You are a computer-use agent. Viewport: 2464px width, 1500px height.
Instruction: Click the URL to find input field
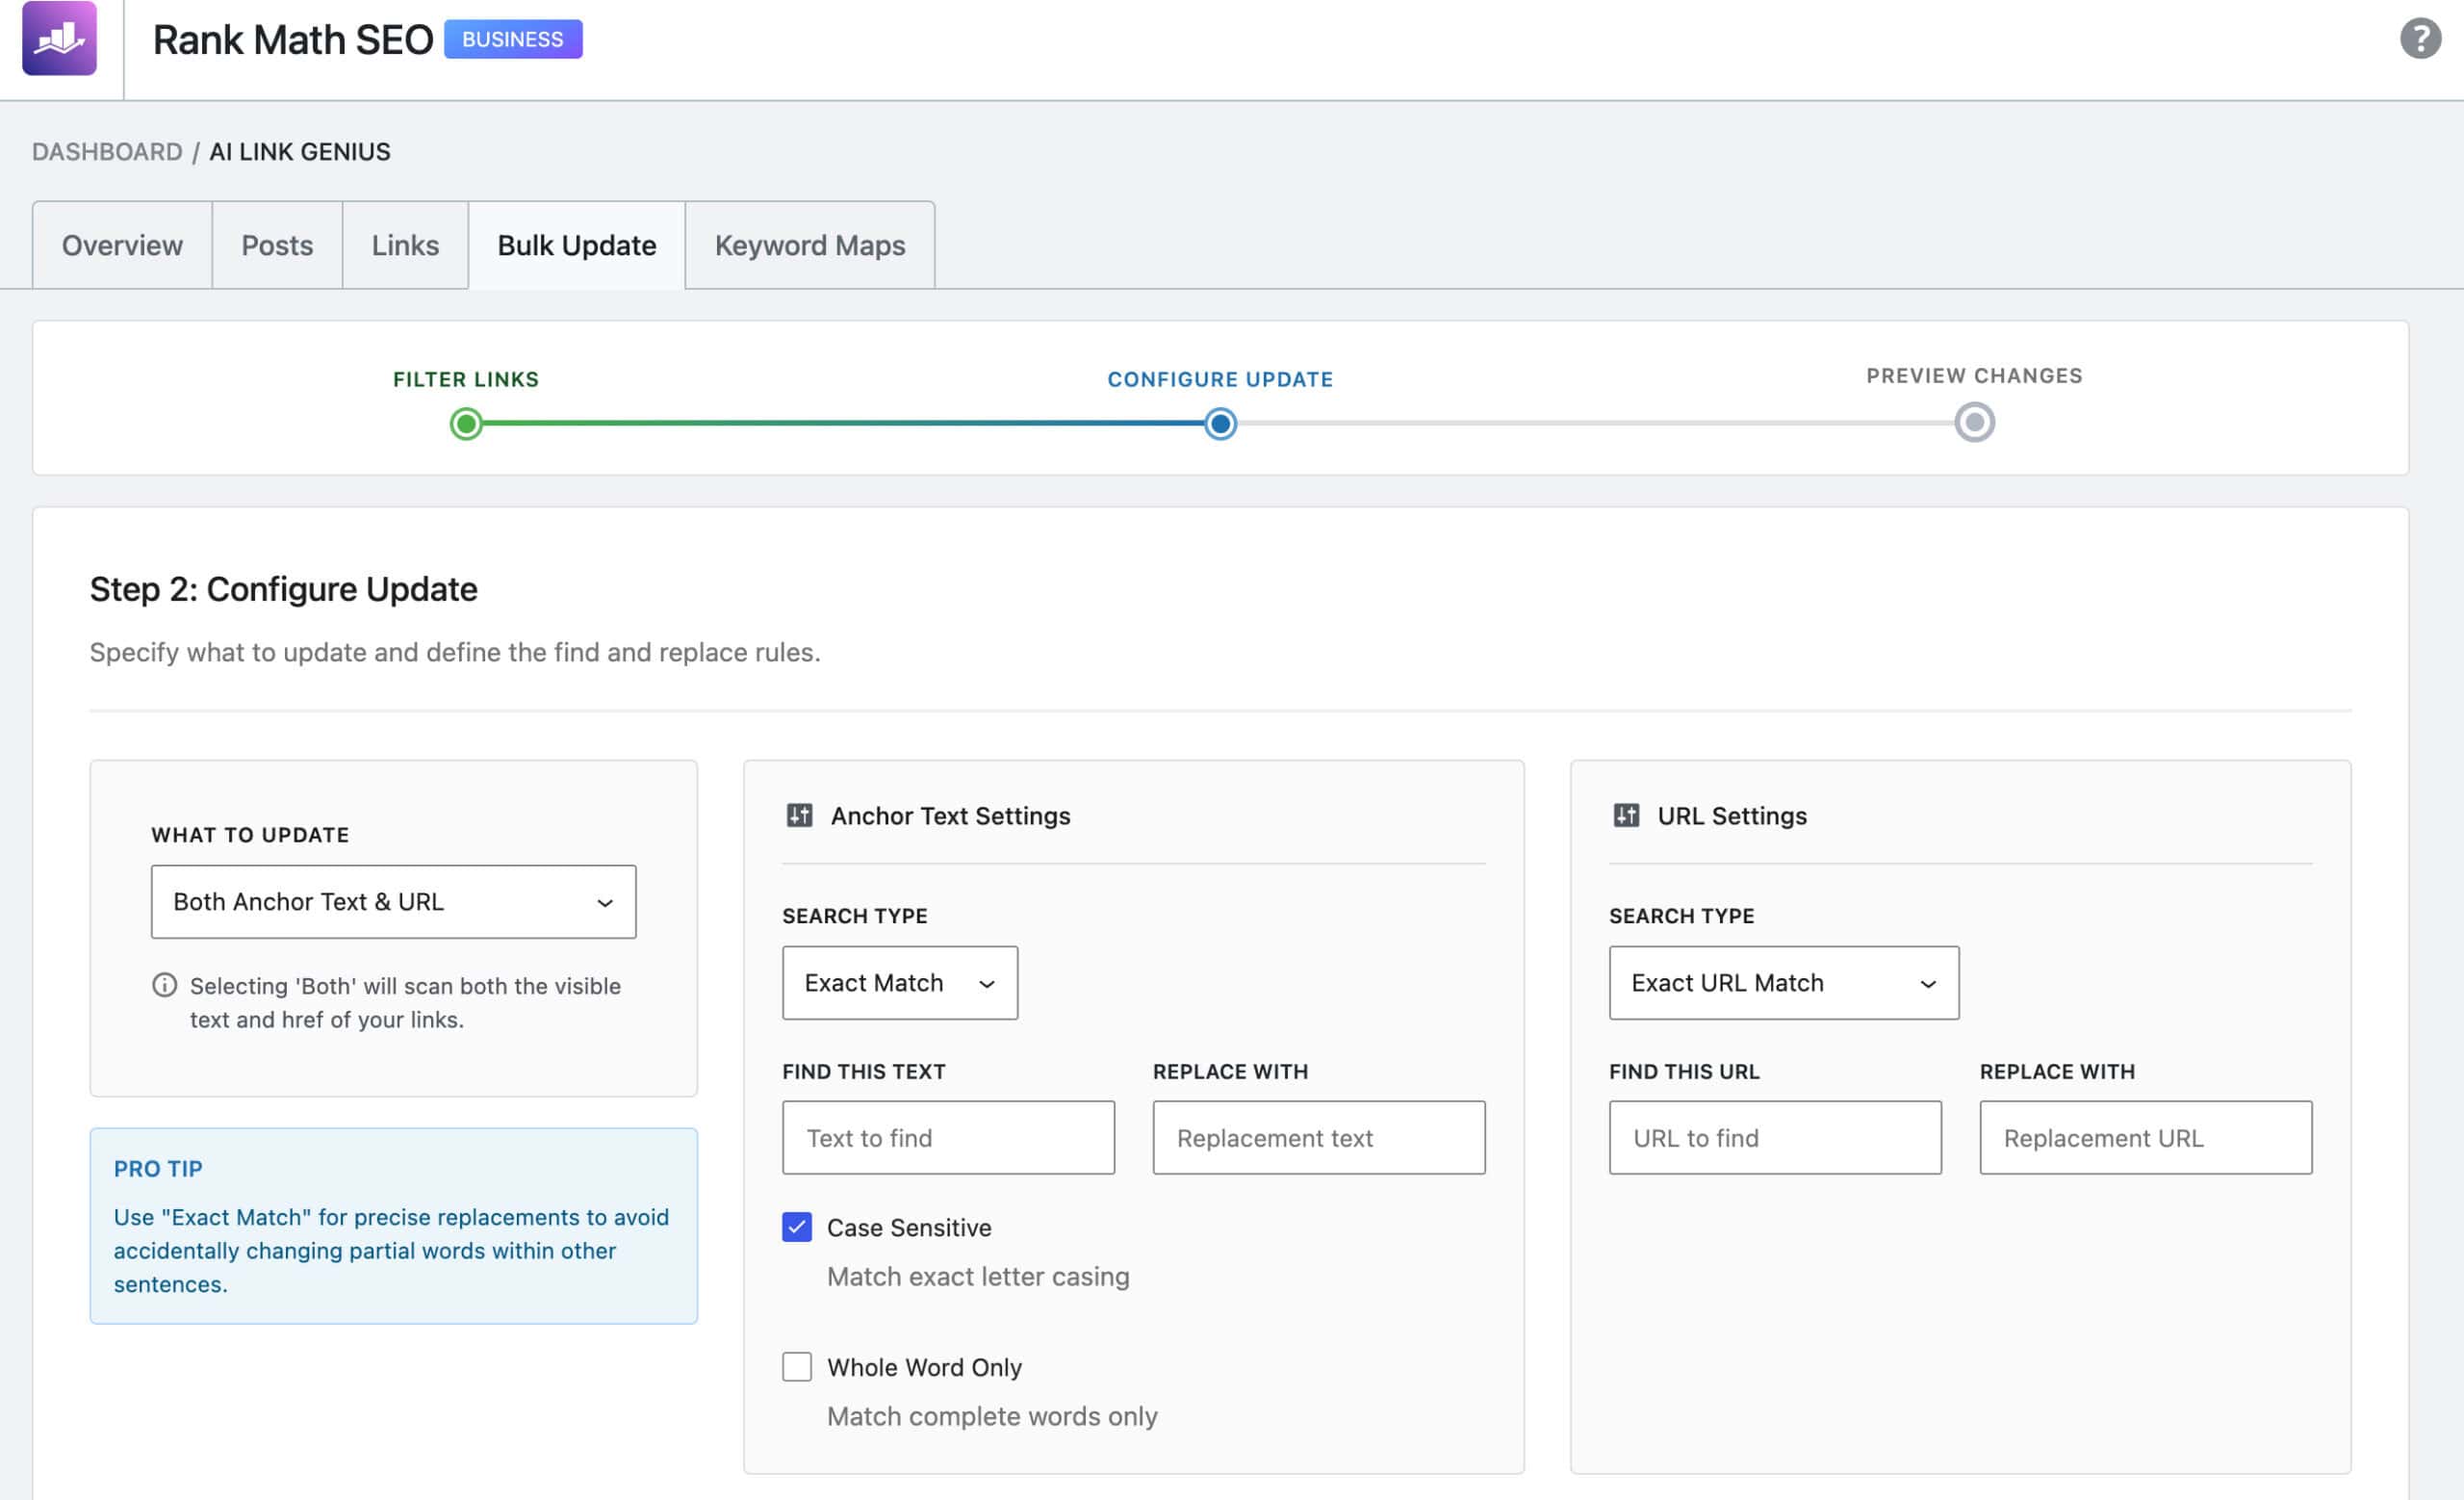1775,1138
